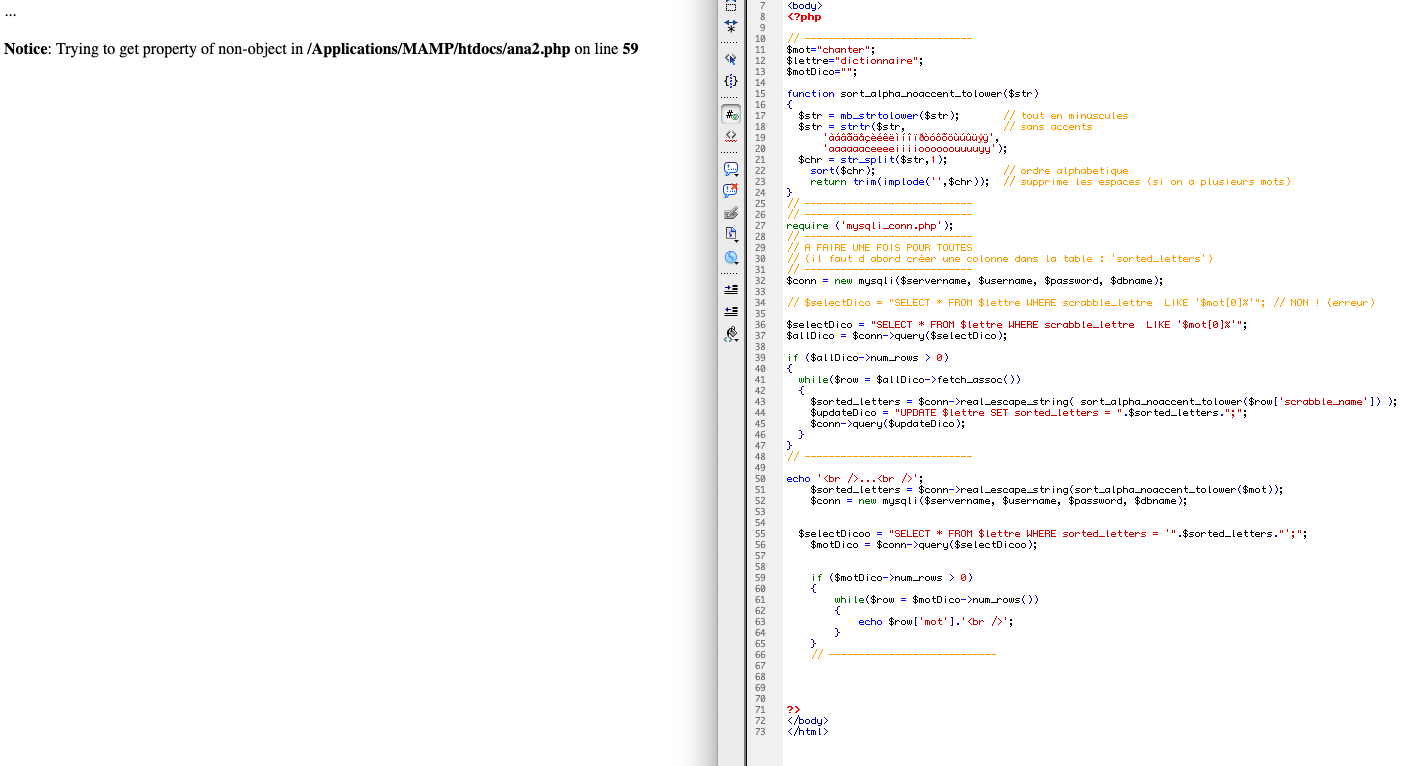This screenshot has height=766, width=1422.
Task: Click the Remove Comment icon
Action: [x=731, y=190]
